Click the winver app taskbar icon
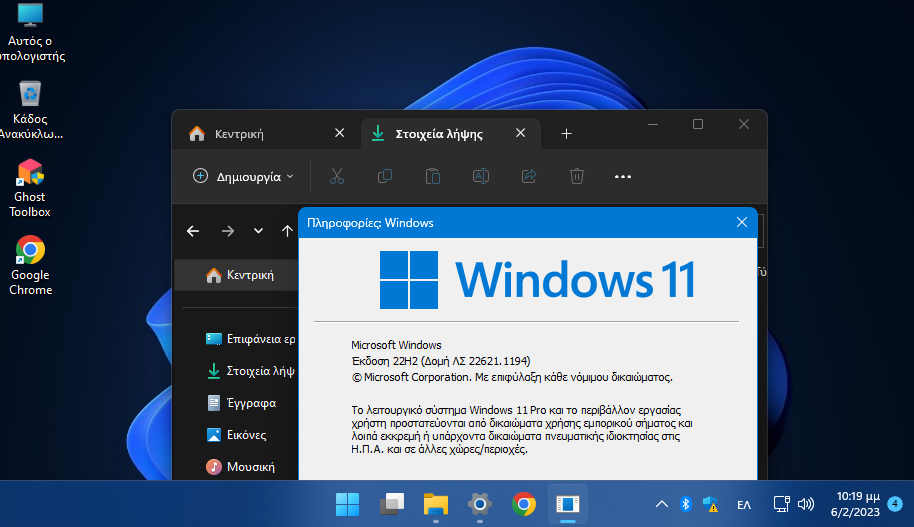 568,504
